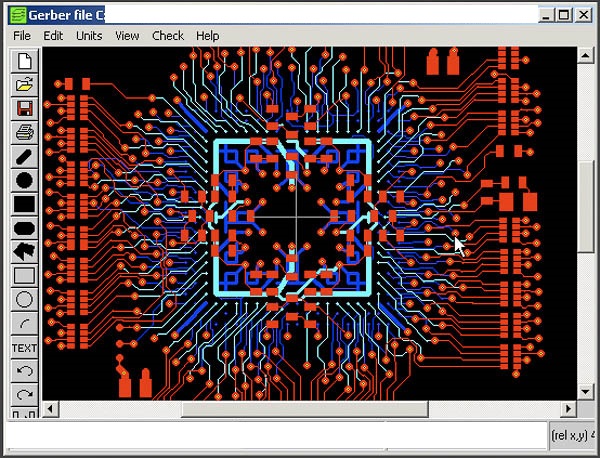Click the Redo arrow icon
This screenshot has width=600, height=458.
24,395
